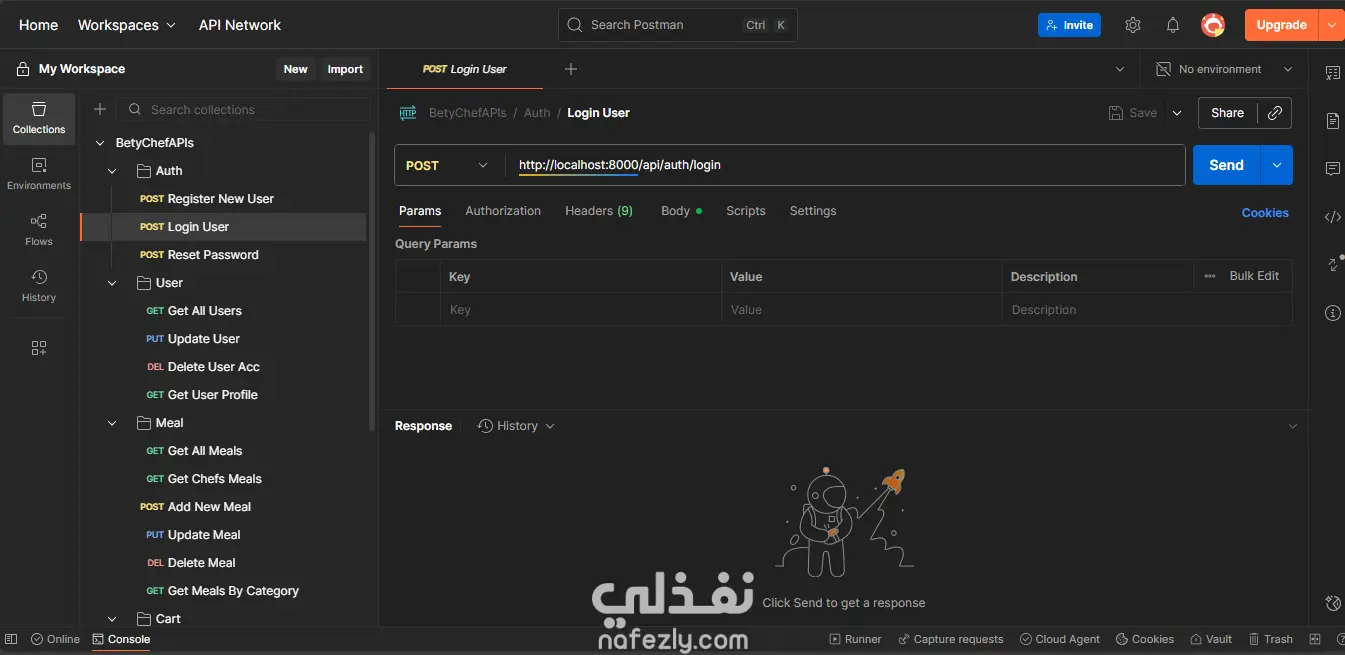Open the POST method dropdown
This screenshot has height=655, width=1345.
[447, 165]
